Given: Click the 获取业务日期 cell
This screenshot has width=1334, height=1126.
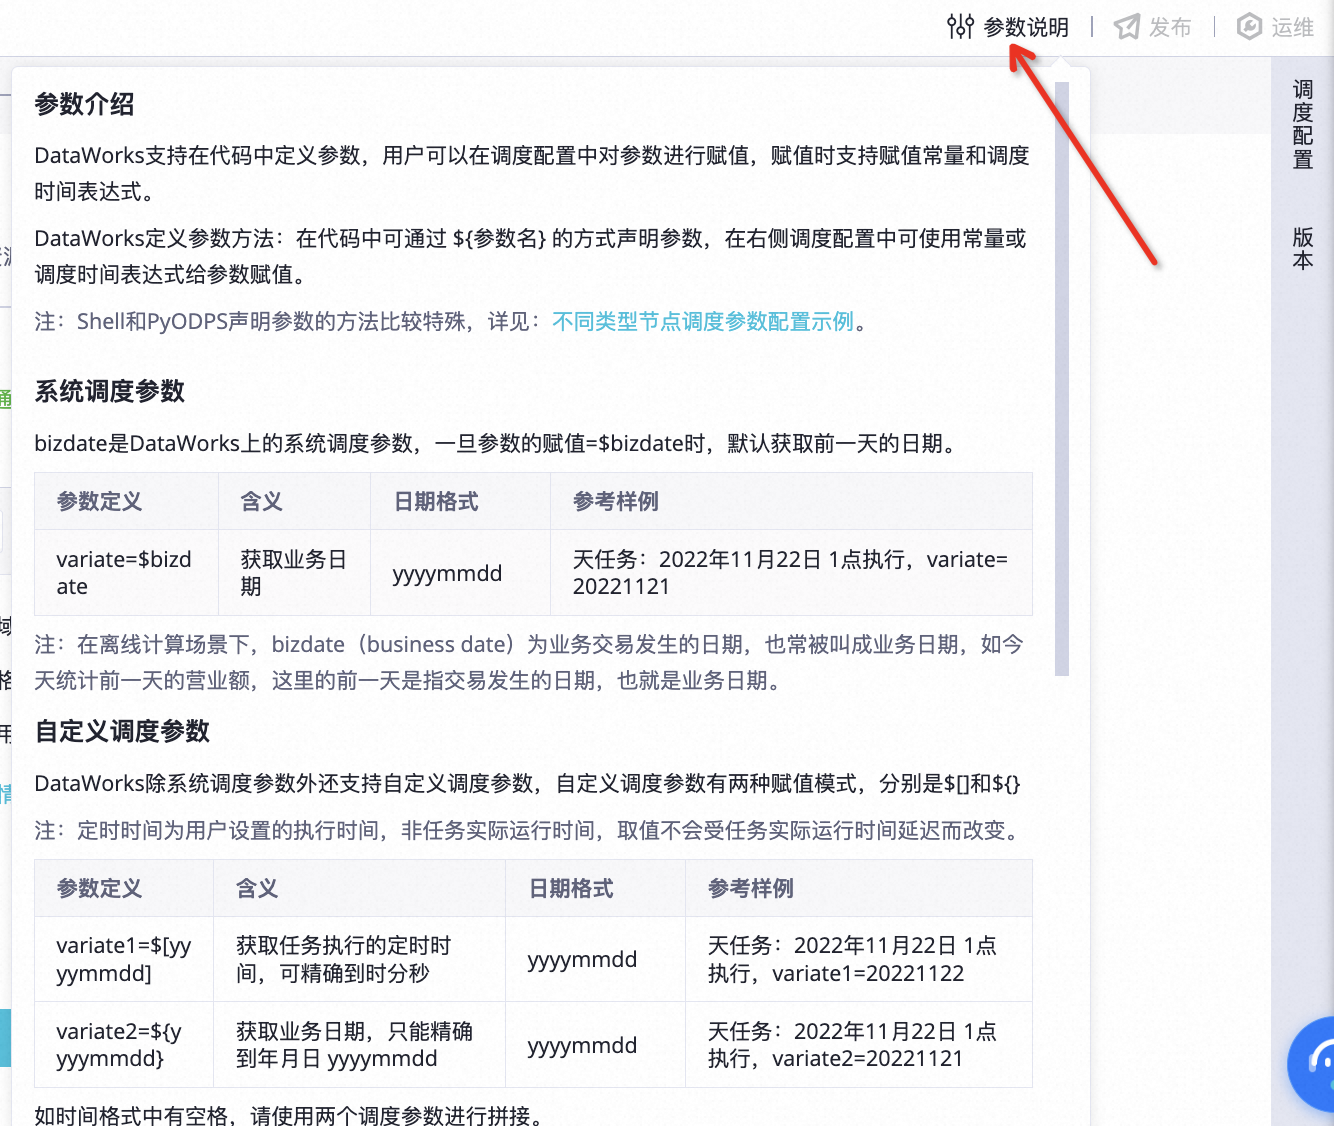Looking at the screenshot, I should point(294,573).
